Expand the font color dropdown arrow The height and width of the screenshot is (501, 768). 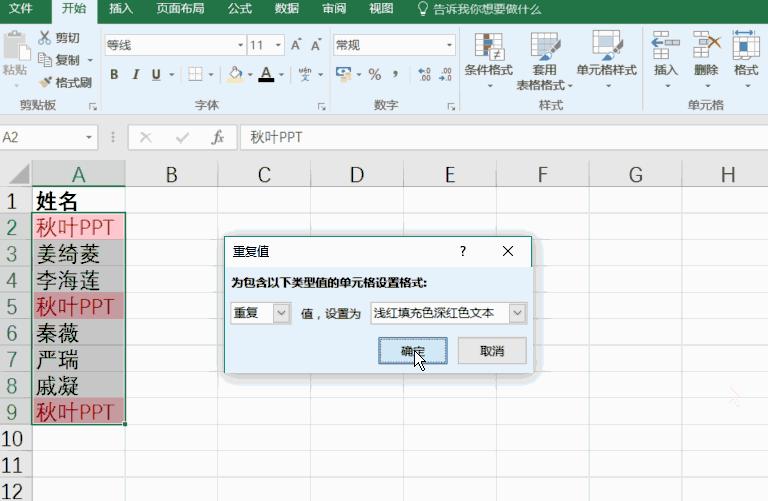click(281, 75)
